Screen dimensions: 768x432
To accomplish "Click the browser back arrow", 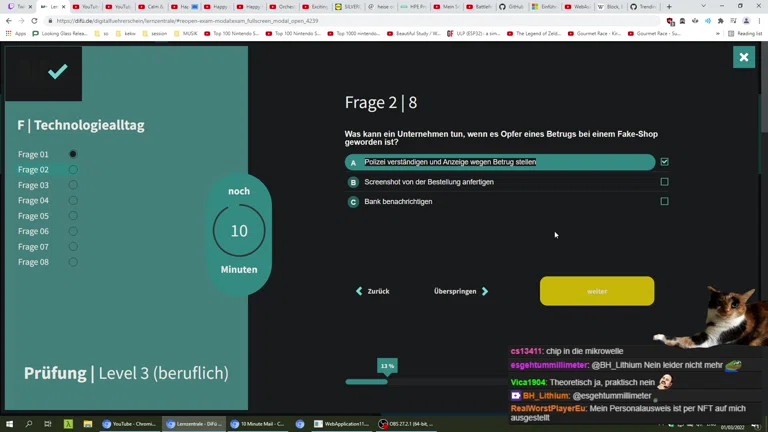I will point(9,21).
